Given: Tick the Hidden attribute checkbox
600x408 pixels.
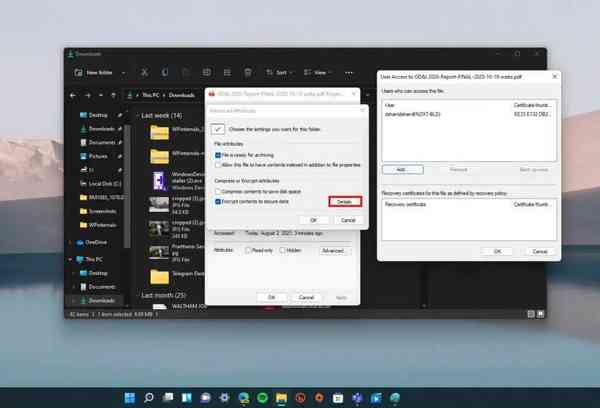Looking at the screenshot, I should click(x=282, y=250).
